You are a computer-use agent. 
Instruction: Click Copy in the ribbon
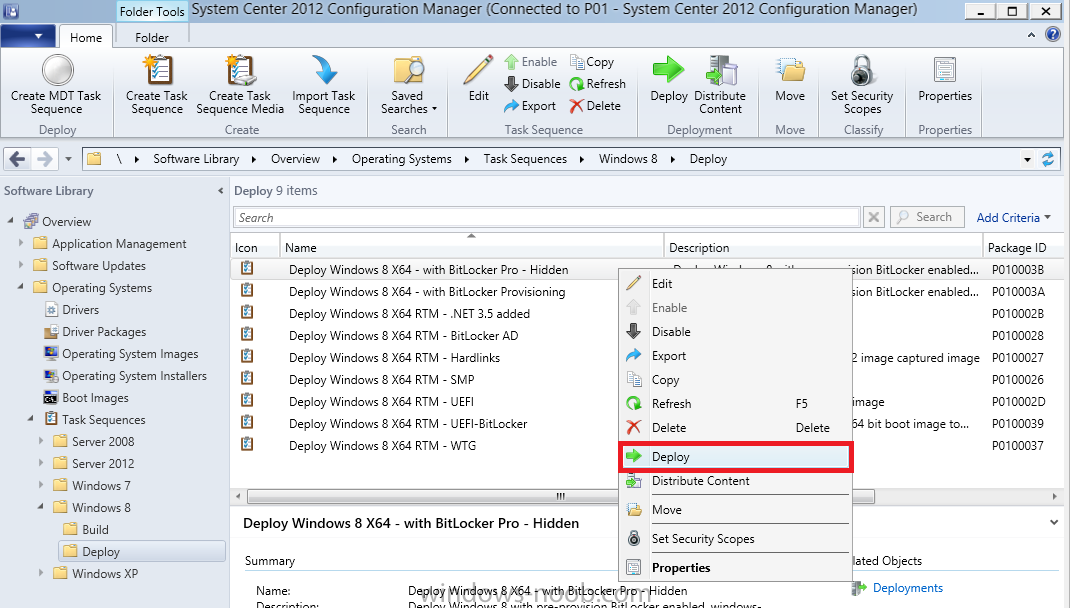point(592,62)
